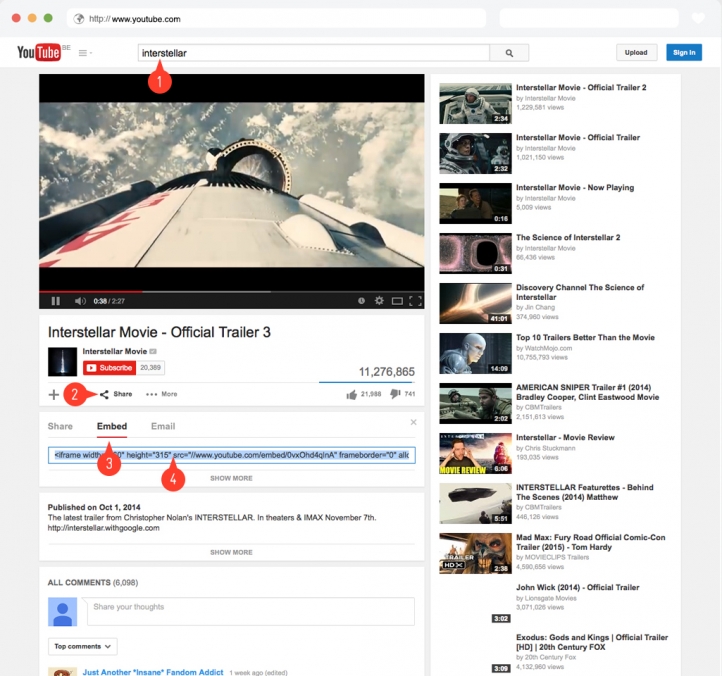722x676 pixels.
Task: Pause the video playback
Action: click(56, 301)
